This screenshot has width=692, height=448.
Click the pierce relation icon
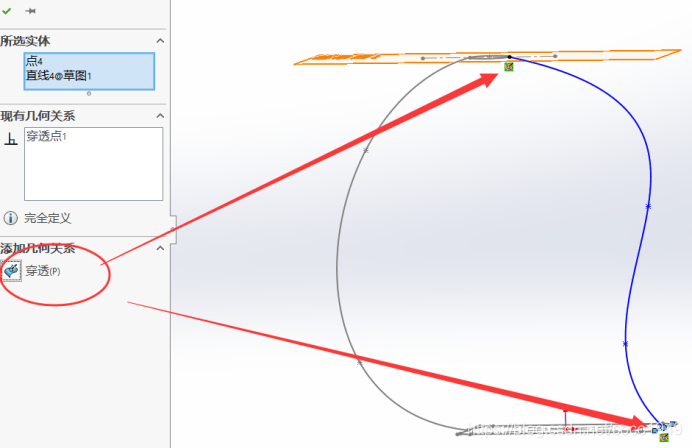(x=11, y=271)
